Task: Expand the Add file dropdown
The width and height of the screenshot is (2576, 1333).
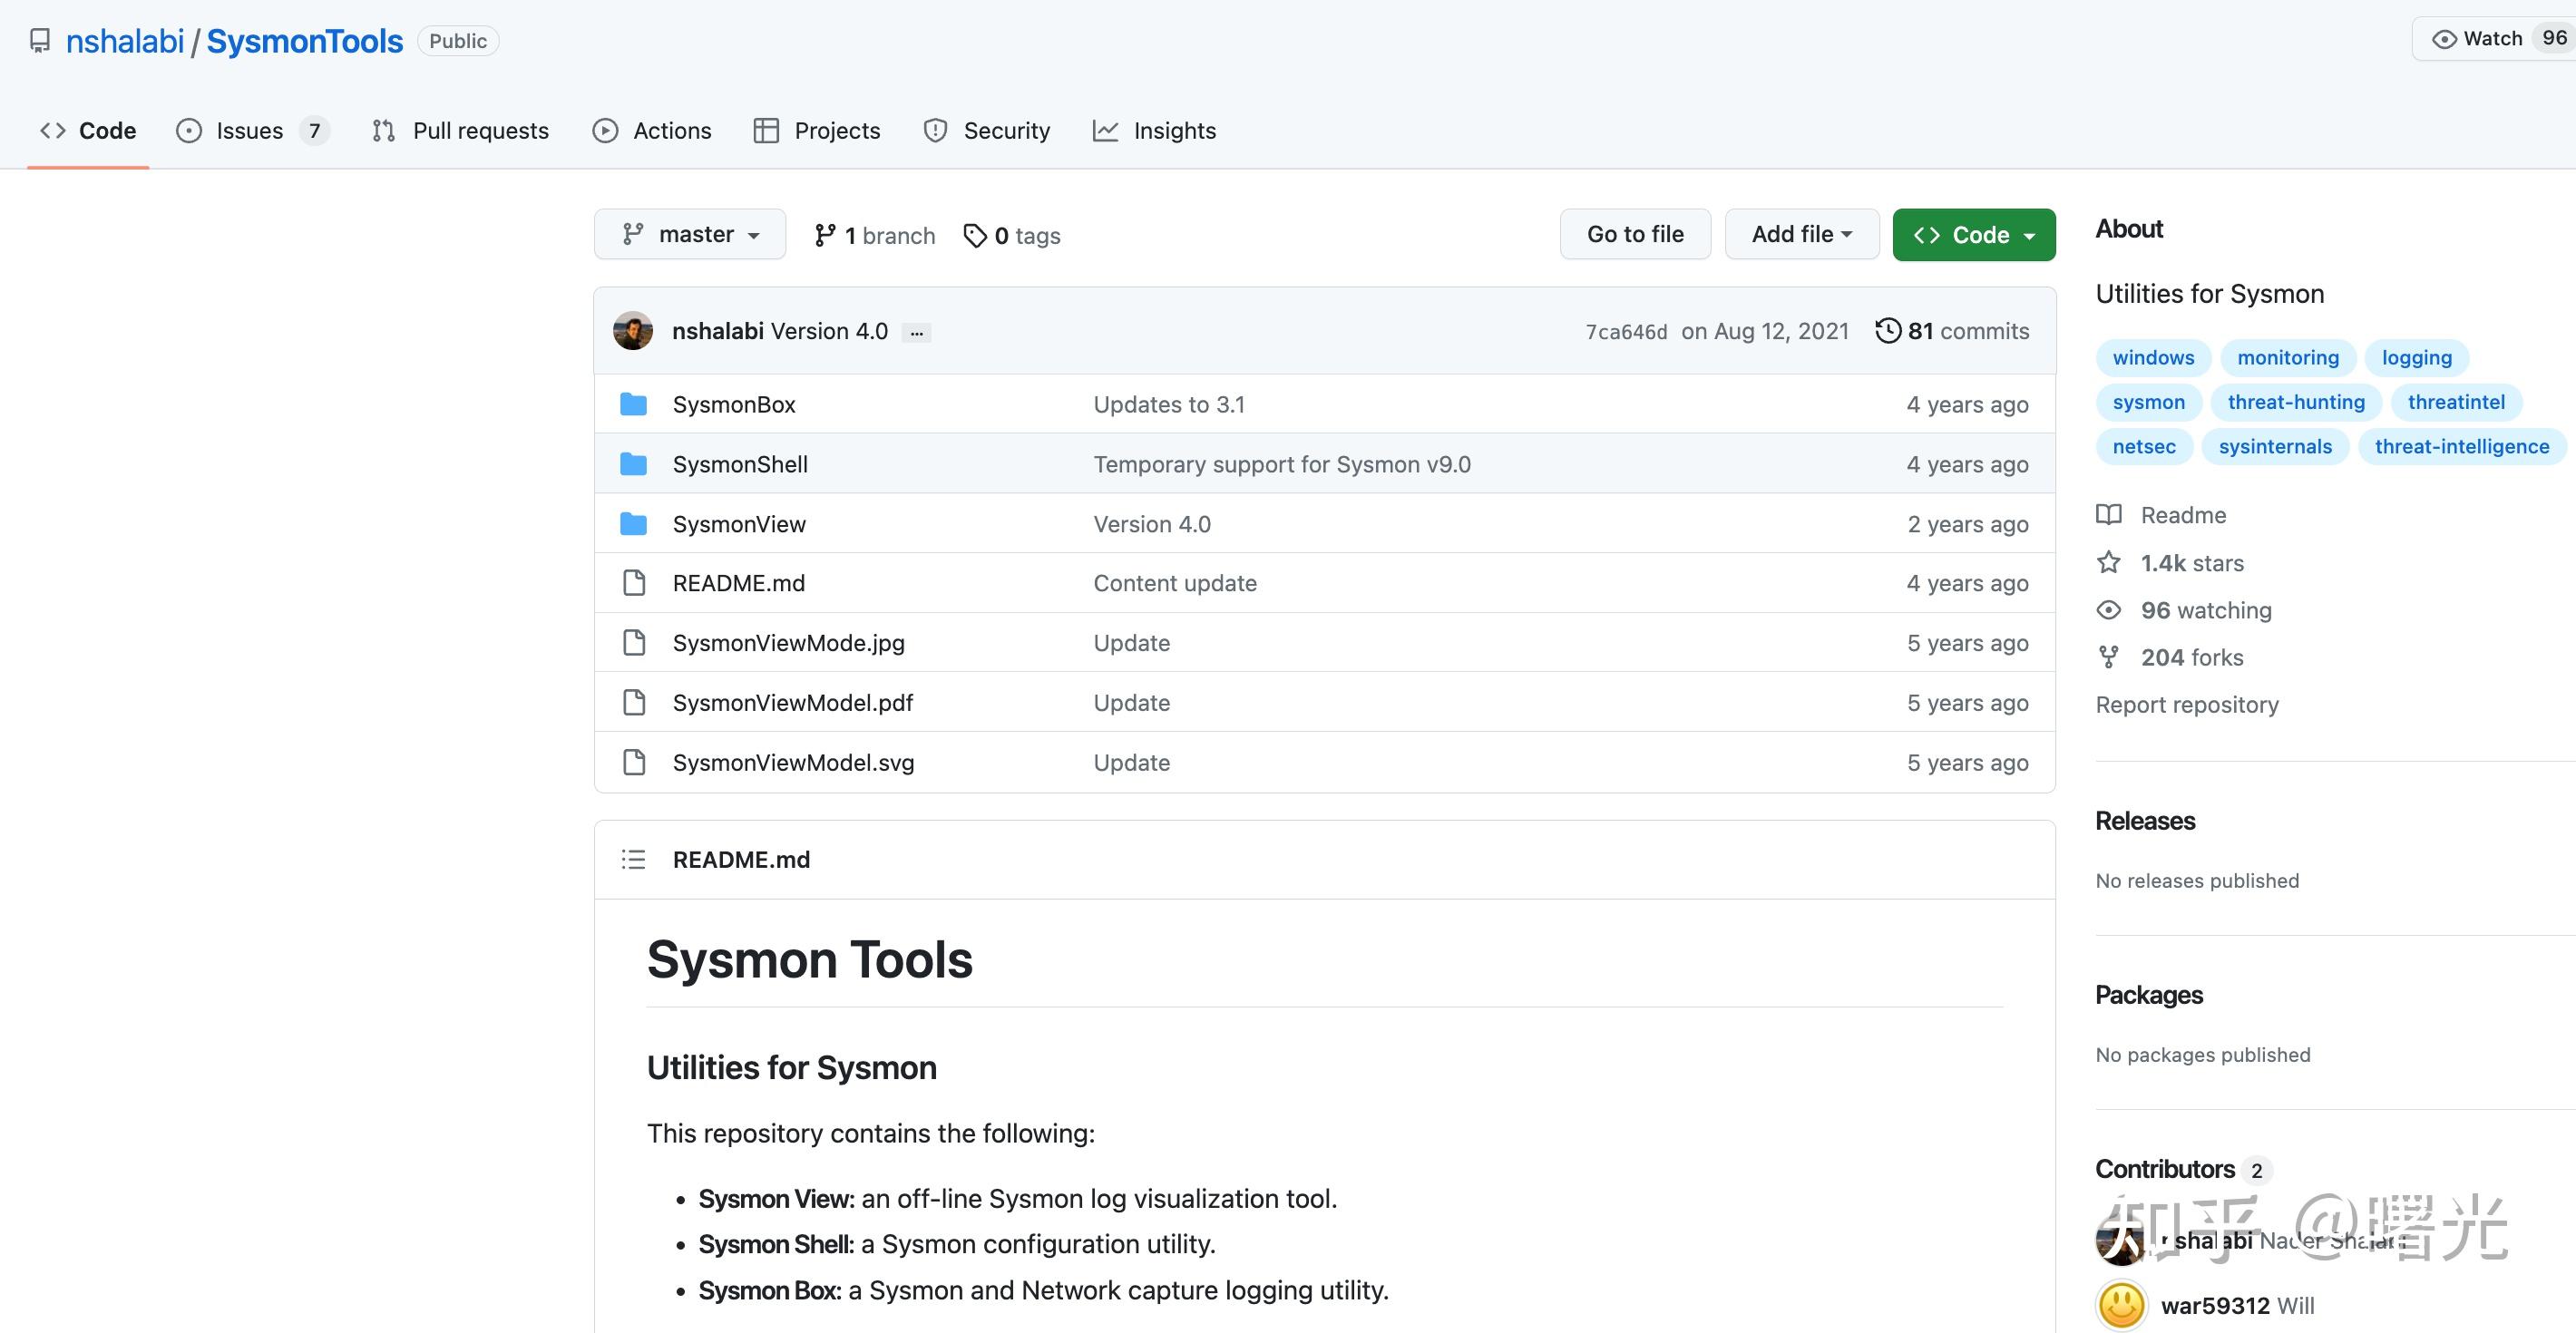Action: pyautogui.click(x=1801, y=234)
